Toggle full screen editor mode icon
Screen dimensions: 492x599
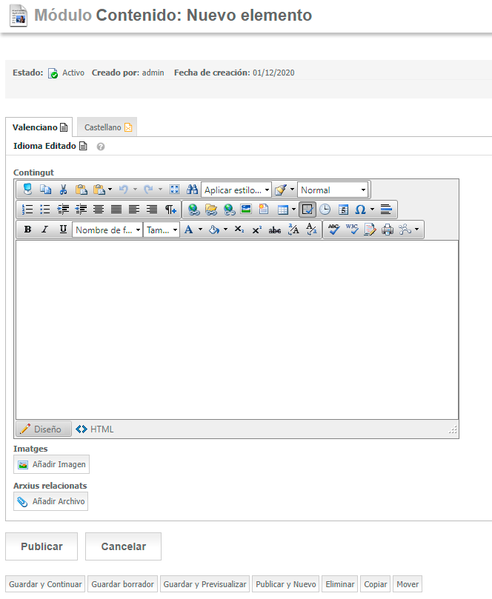coord(175,189)
